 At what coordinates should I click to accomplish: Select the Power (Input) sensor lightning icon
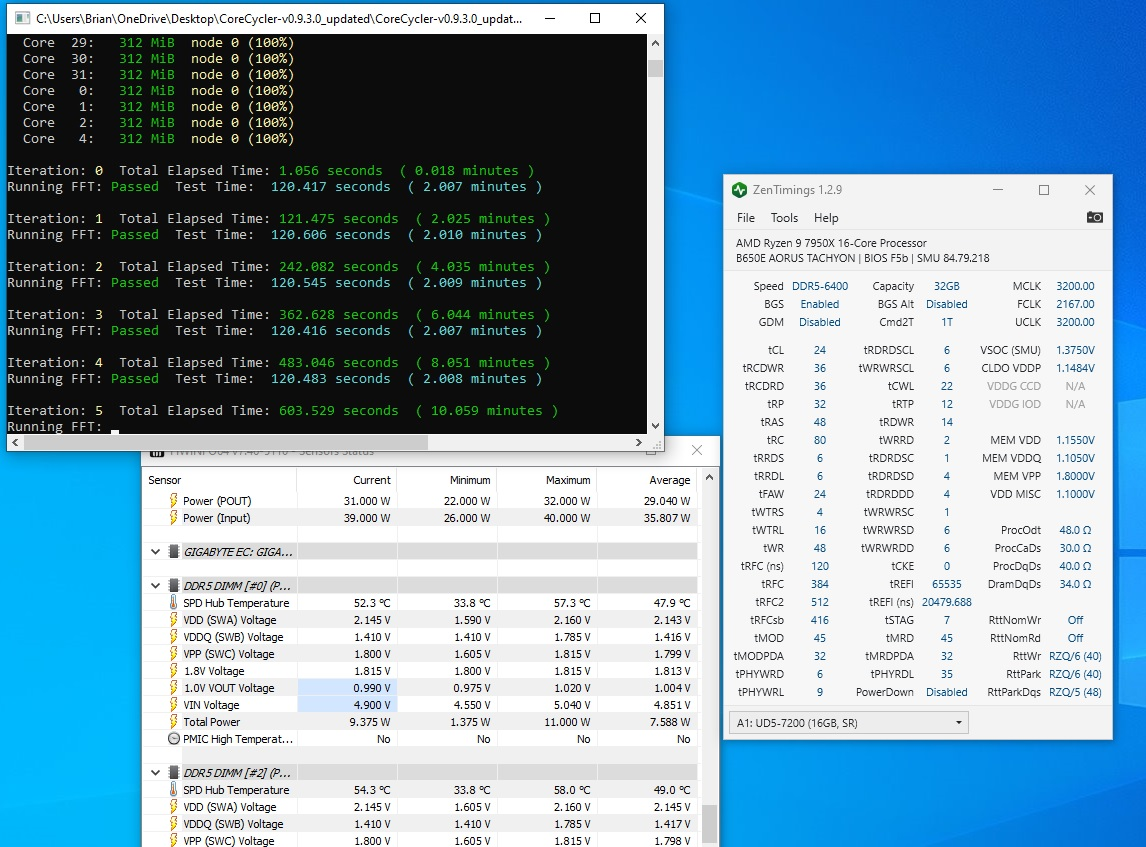(x=173, y=517)
